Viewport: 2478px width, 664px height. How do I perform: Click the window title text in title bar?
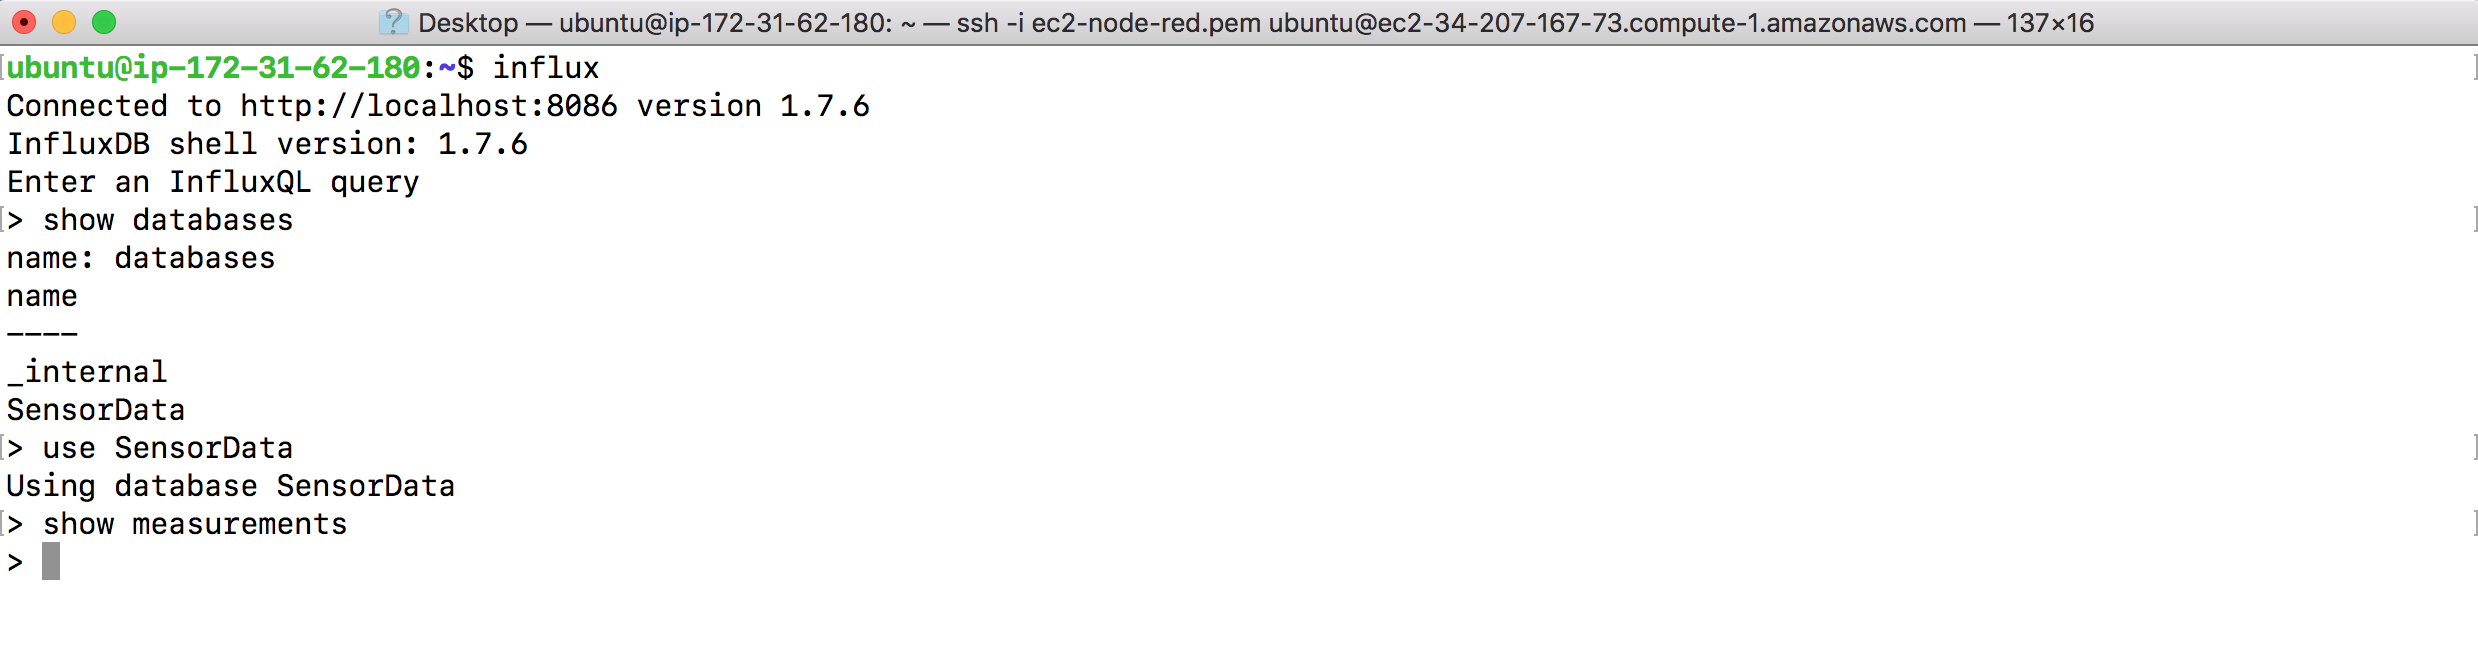click(1256, 22)
